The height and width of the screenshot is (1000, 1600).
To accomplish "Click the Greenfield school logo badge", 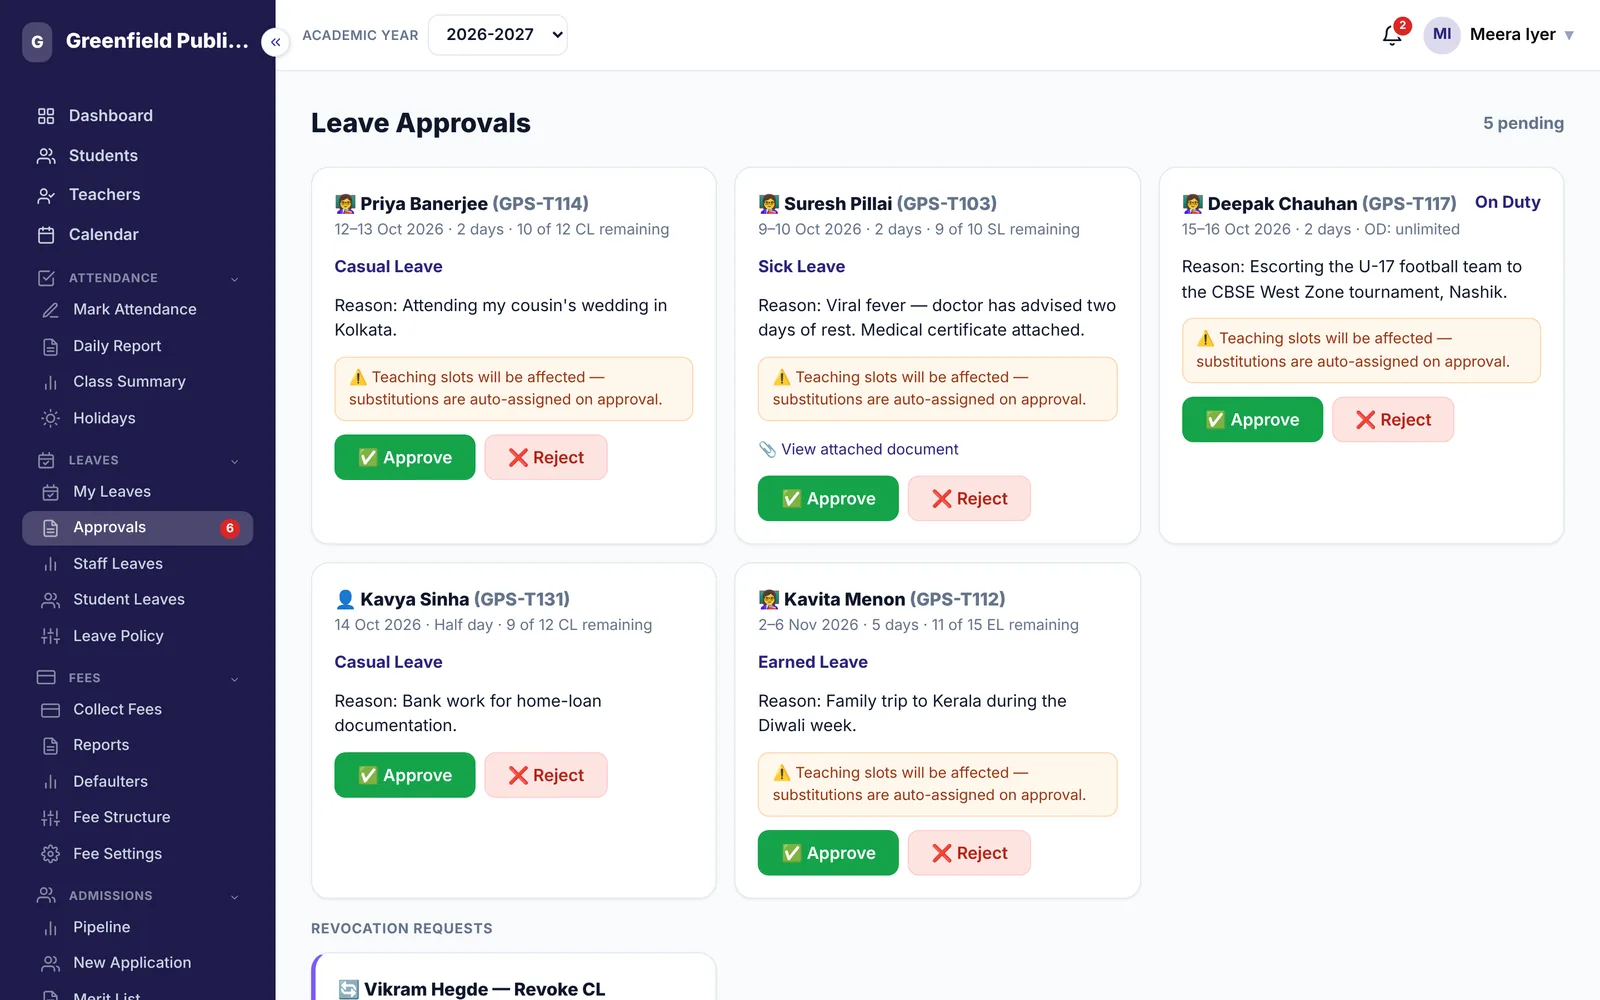I will (37, 42).
